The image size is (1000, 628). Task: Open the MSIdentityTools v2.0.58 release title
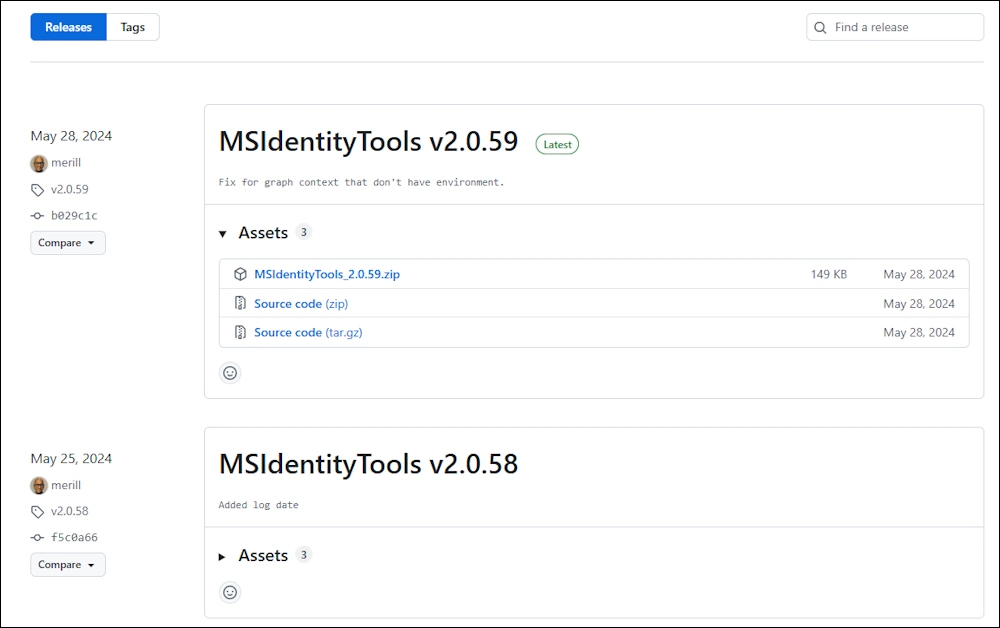(368, 464)
